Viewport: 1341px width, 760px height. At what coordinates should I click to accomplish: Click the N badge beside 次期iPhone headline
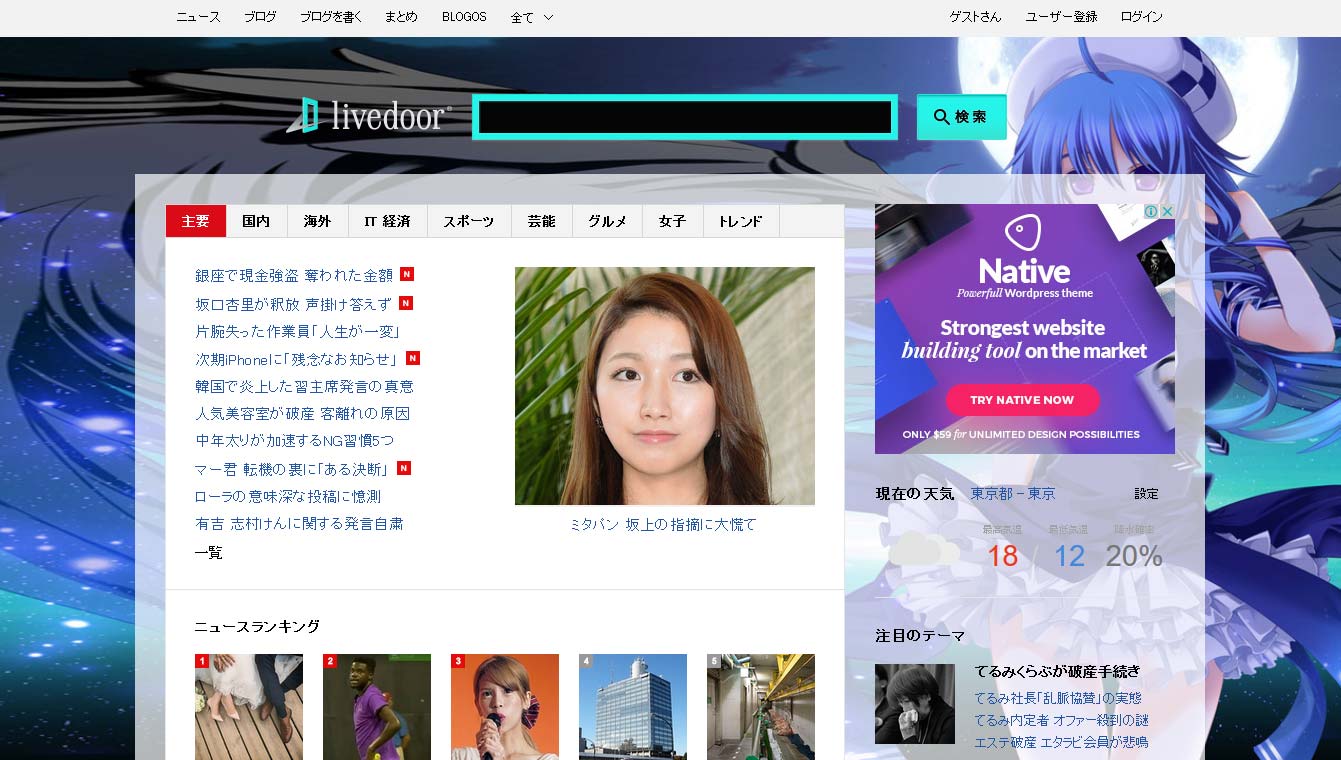[x=413, y=358]
